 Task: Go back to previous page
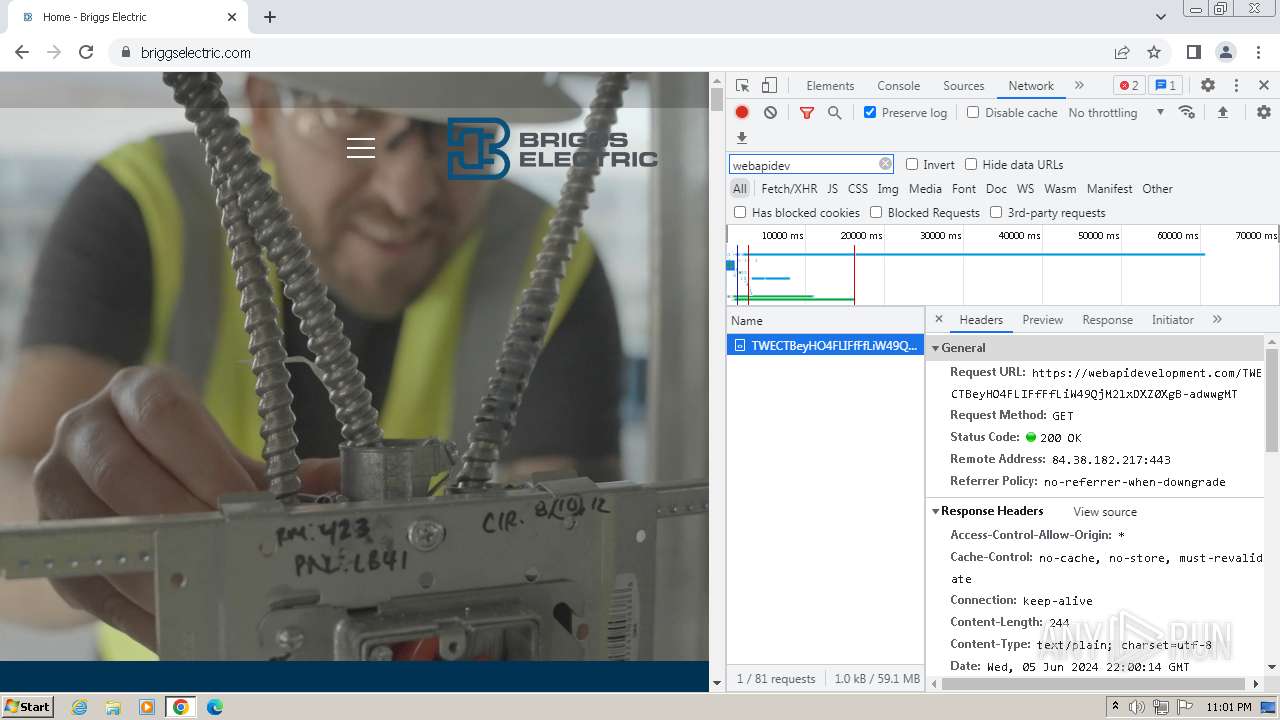point(22,52)
